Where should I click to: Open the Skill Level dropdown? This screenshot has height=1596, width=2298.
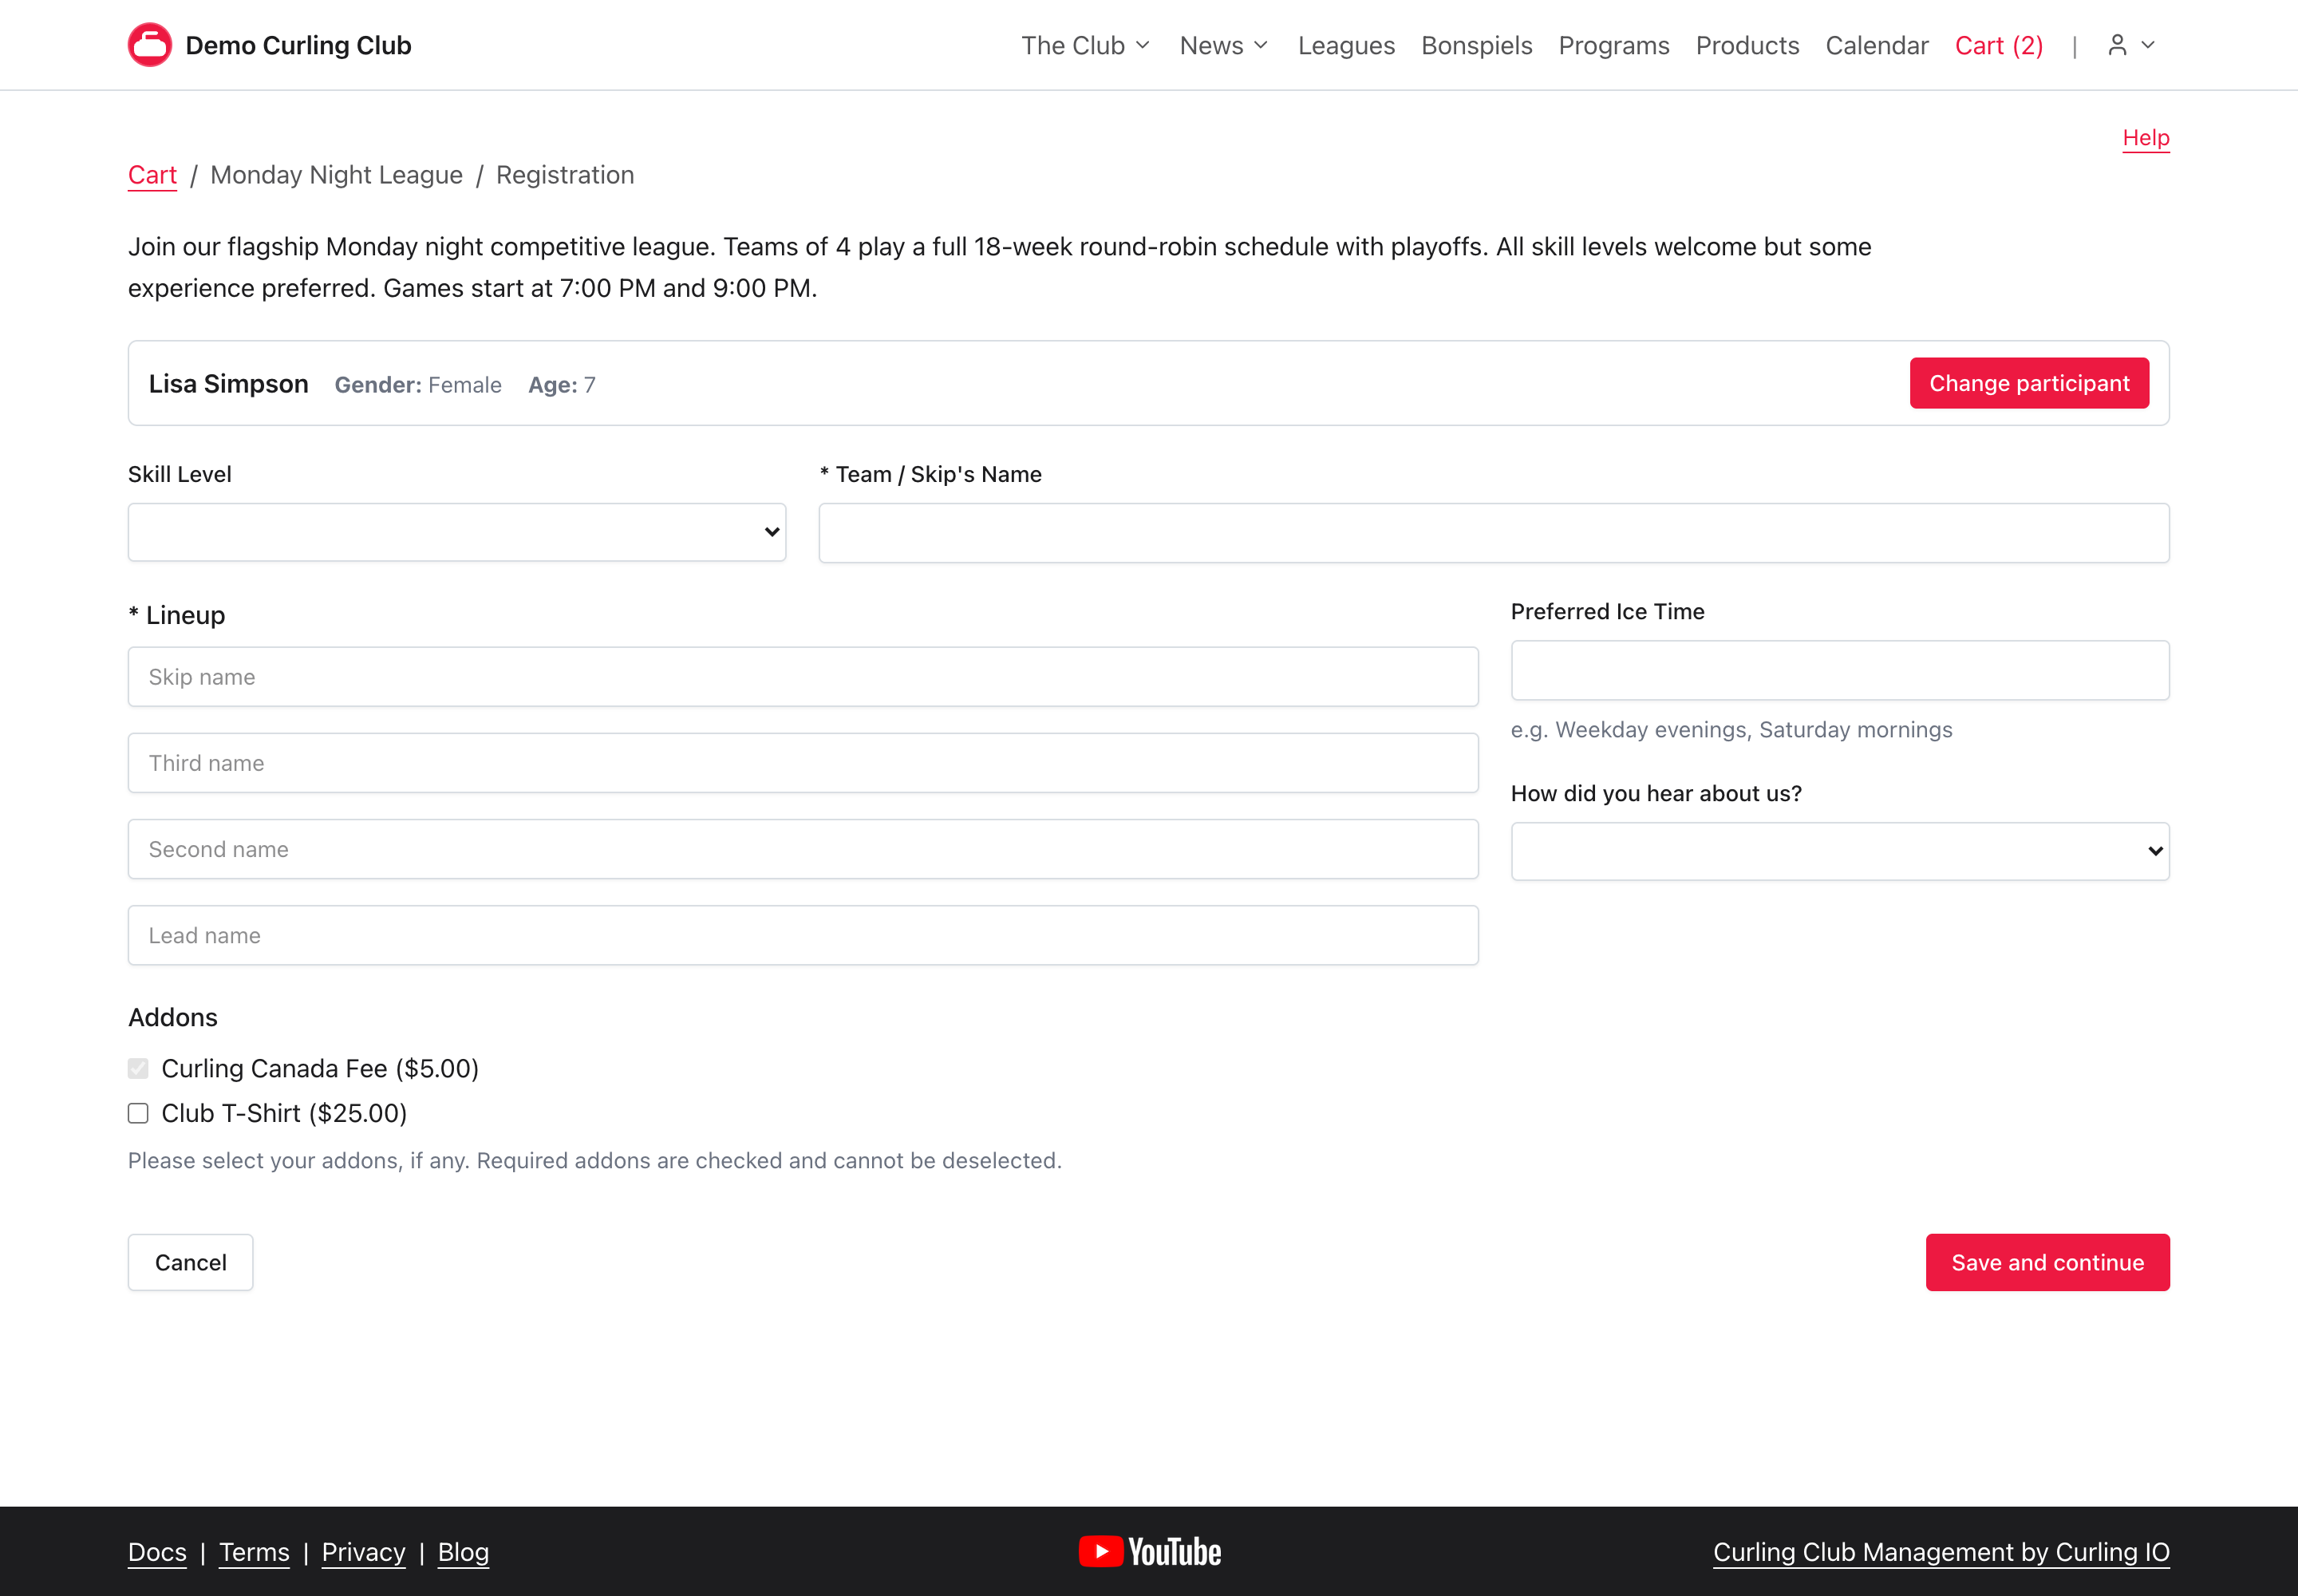click(456, 532)
